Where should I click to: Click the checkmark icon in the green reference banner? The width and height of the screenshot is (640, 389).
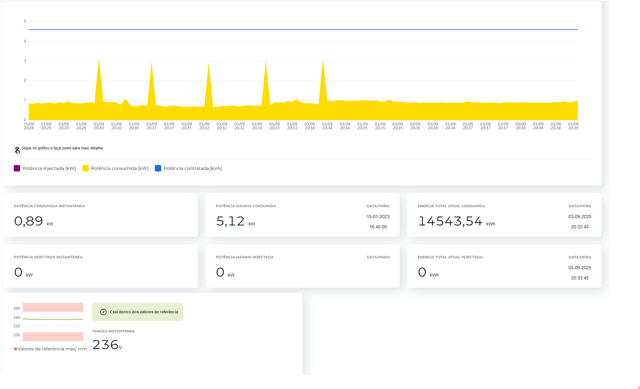click(103, 312)
